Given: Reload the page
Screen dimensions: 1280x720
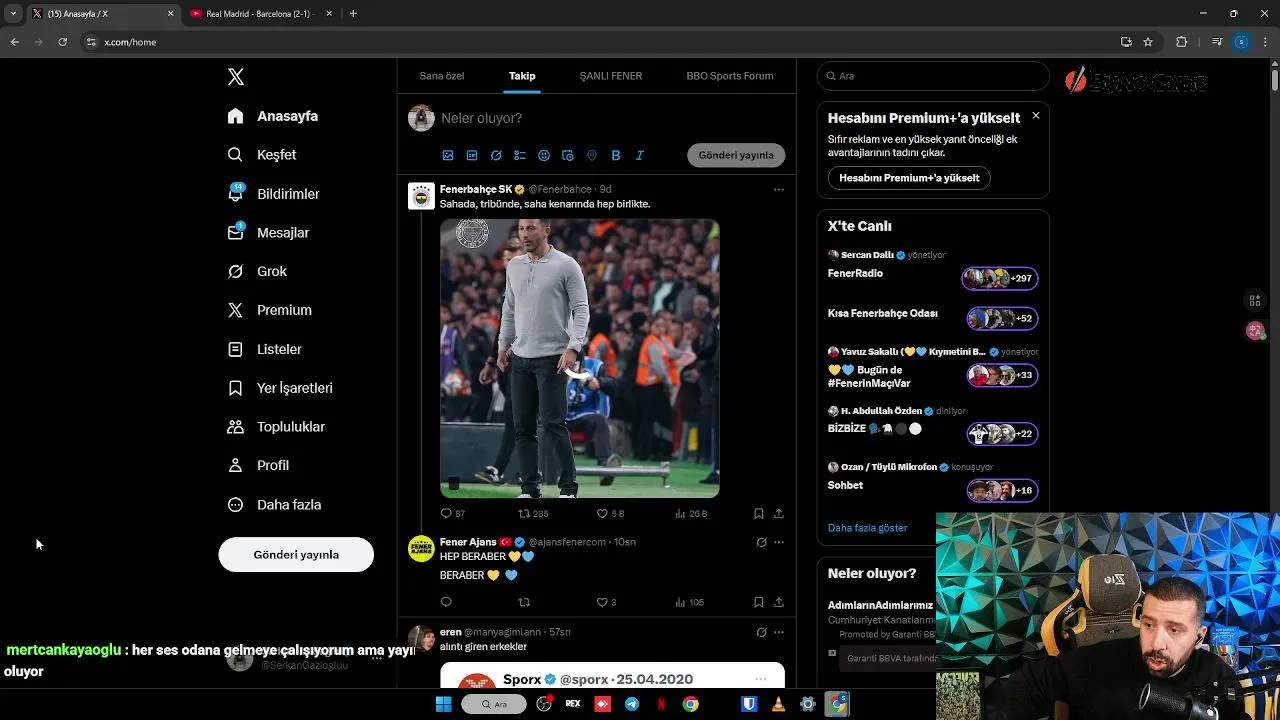Looking at the screenshot, I should (x=62, y=42).
